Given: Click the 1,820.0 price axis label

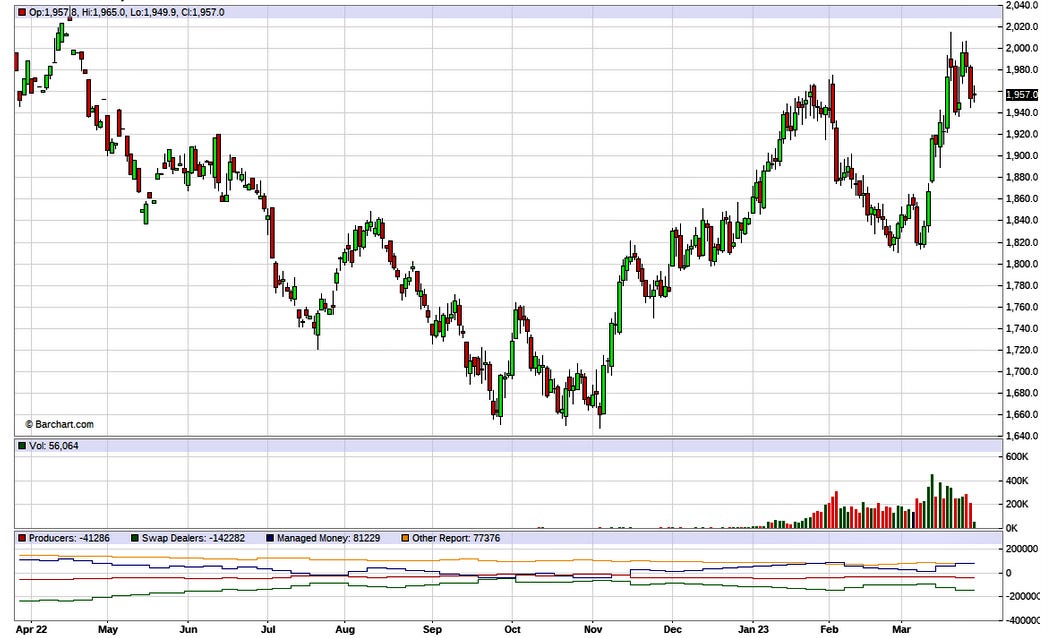Looking at the screenshot, I should pyautogui.click(x=1022, y=242).
